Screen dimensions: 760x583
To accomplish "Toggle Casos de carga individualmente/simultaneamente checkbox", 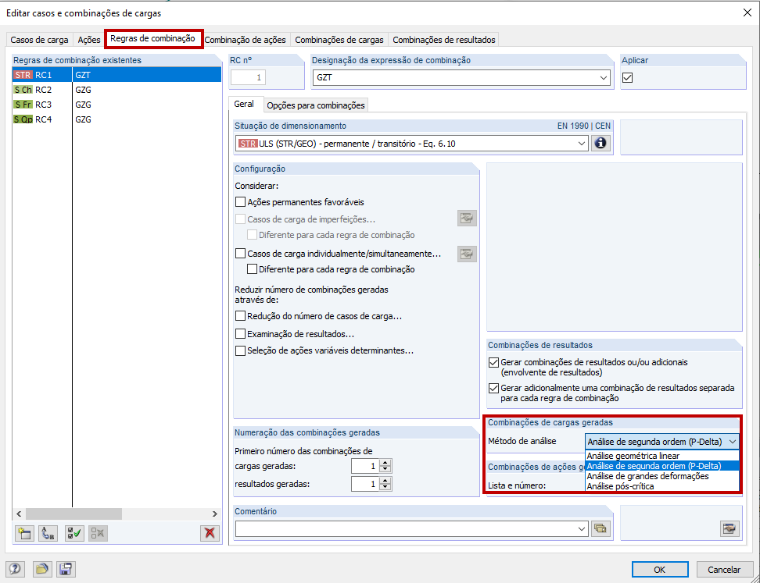I will 240,253.
